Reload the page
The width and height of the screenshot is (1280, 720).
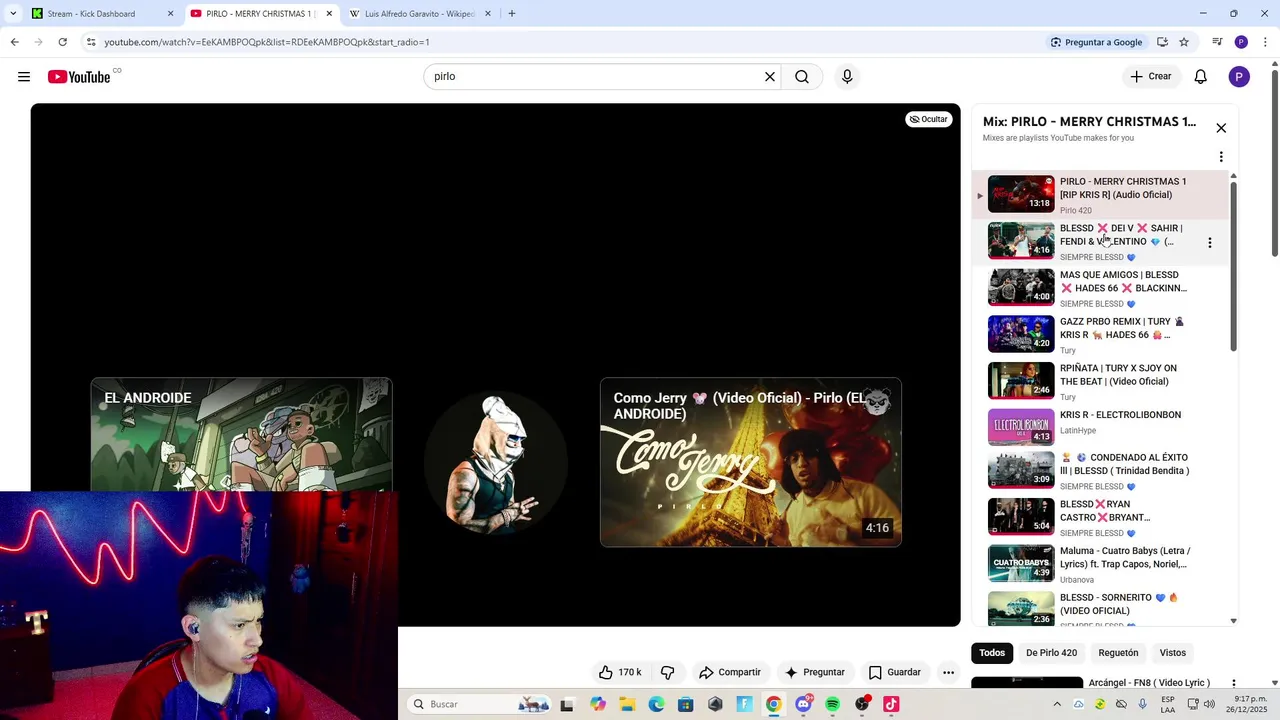click(62, 42)
